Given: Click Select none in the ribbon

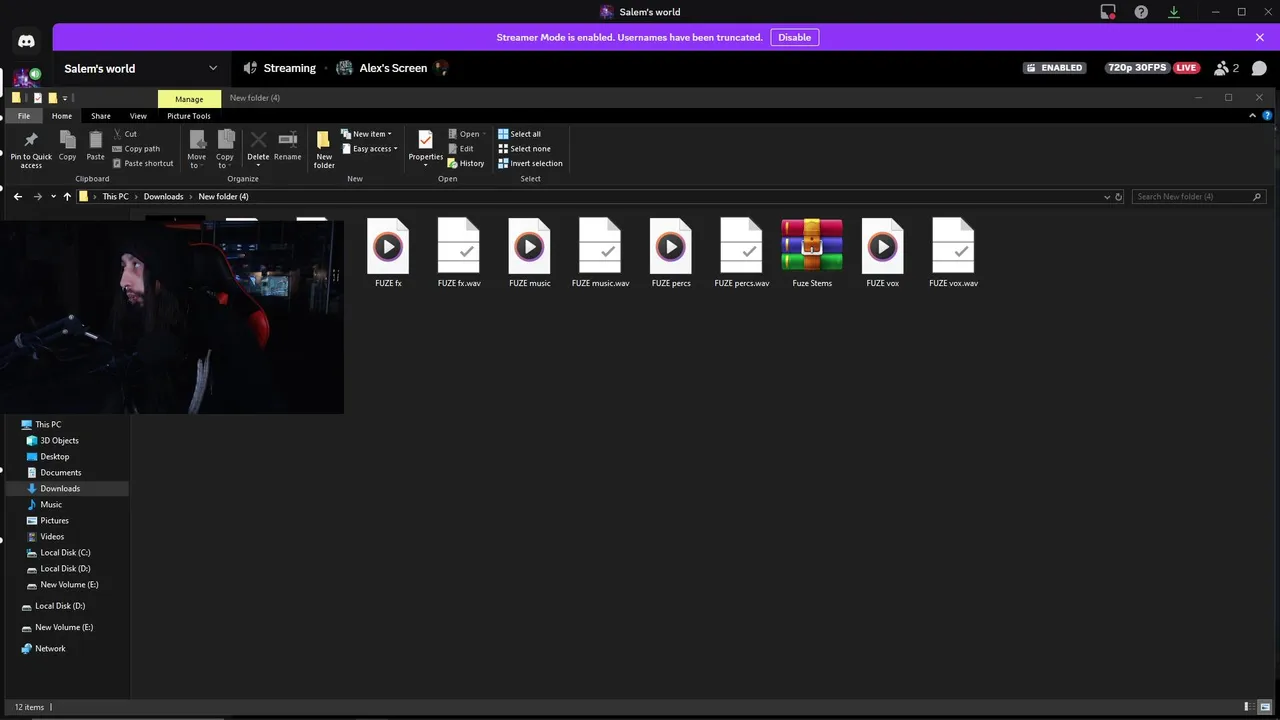Looking at the screenshot, I should click(525, 149).
